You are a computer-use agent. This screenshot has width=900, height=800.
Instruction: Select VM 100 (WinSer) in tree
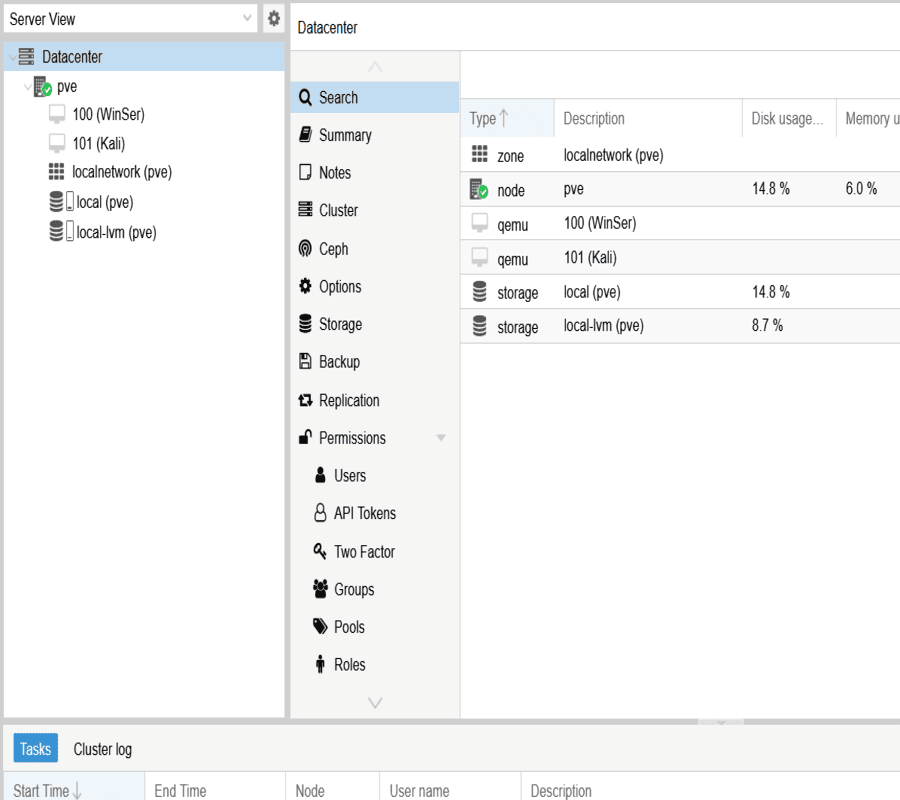(x=108, y=115)
